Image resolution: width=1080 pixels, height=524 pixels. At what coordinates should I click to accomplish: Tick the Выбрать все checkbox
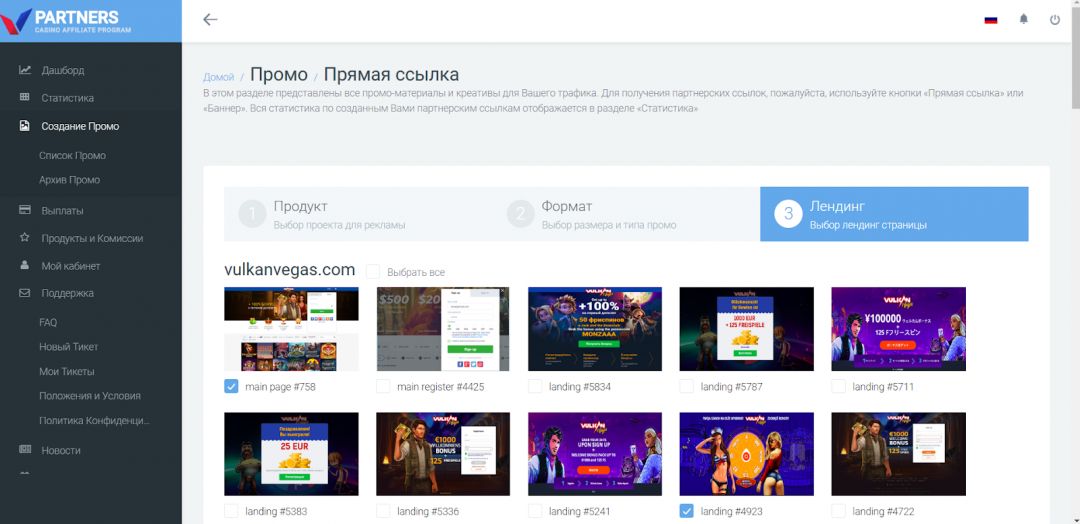click(x=373, y=272)
